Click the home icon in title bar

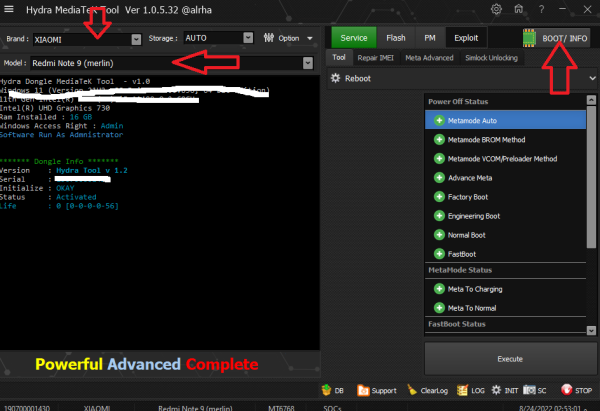pos(518,9)
